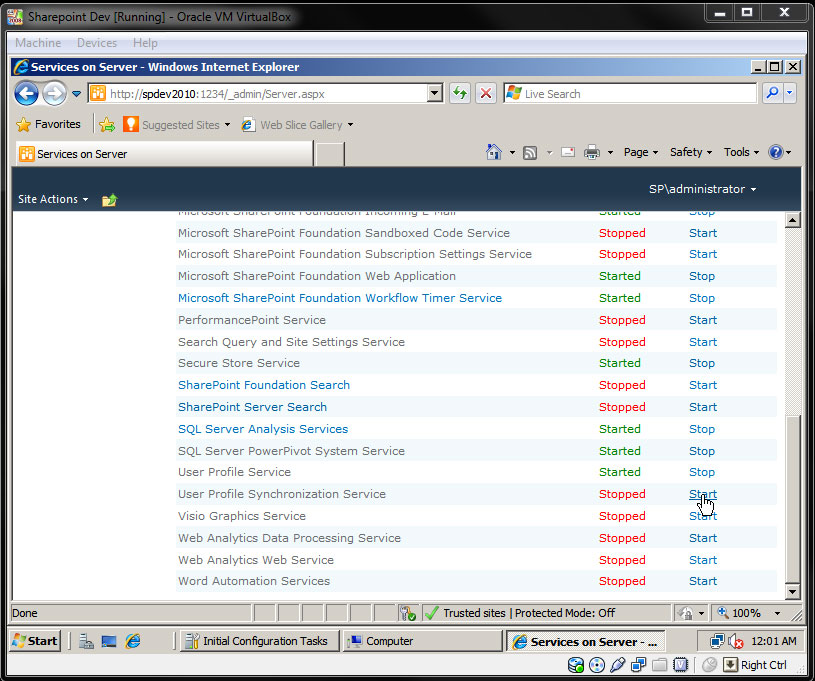Click the blue Help question icon
This screenshot has height=681, width=815.
click(x=775, y=152)
